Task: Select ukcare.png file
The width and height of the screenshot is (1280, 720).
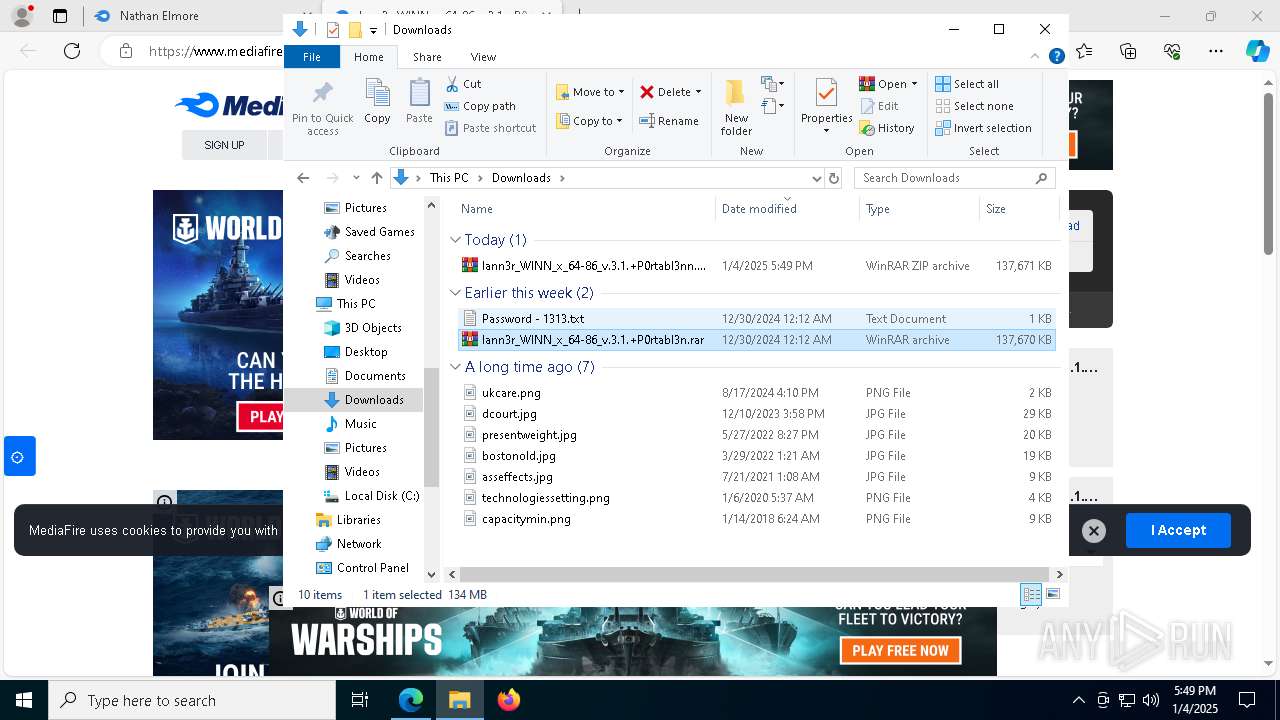Action: [x=756, y=393]
